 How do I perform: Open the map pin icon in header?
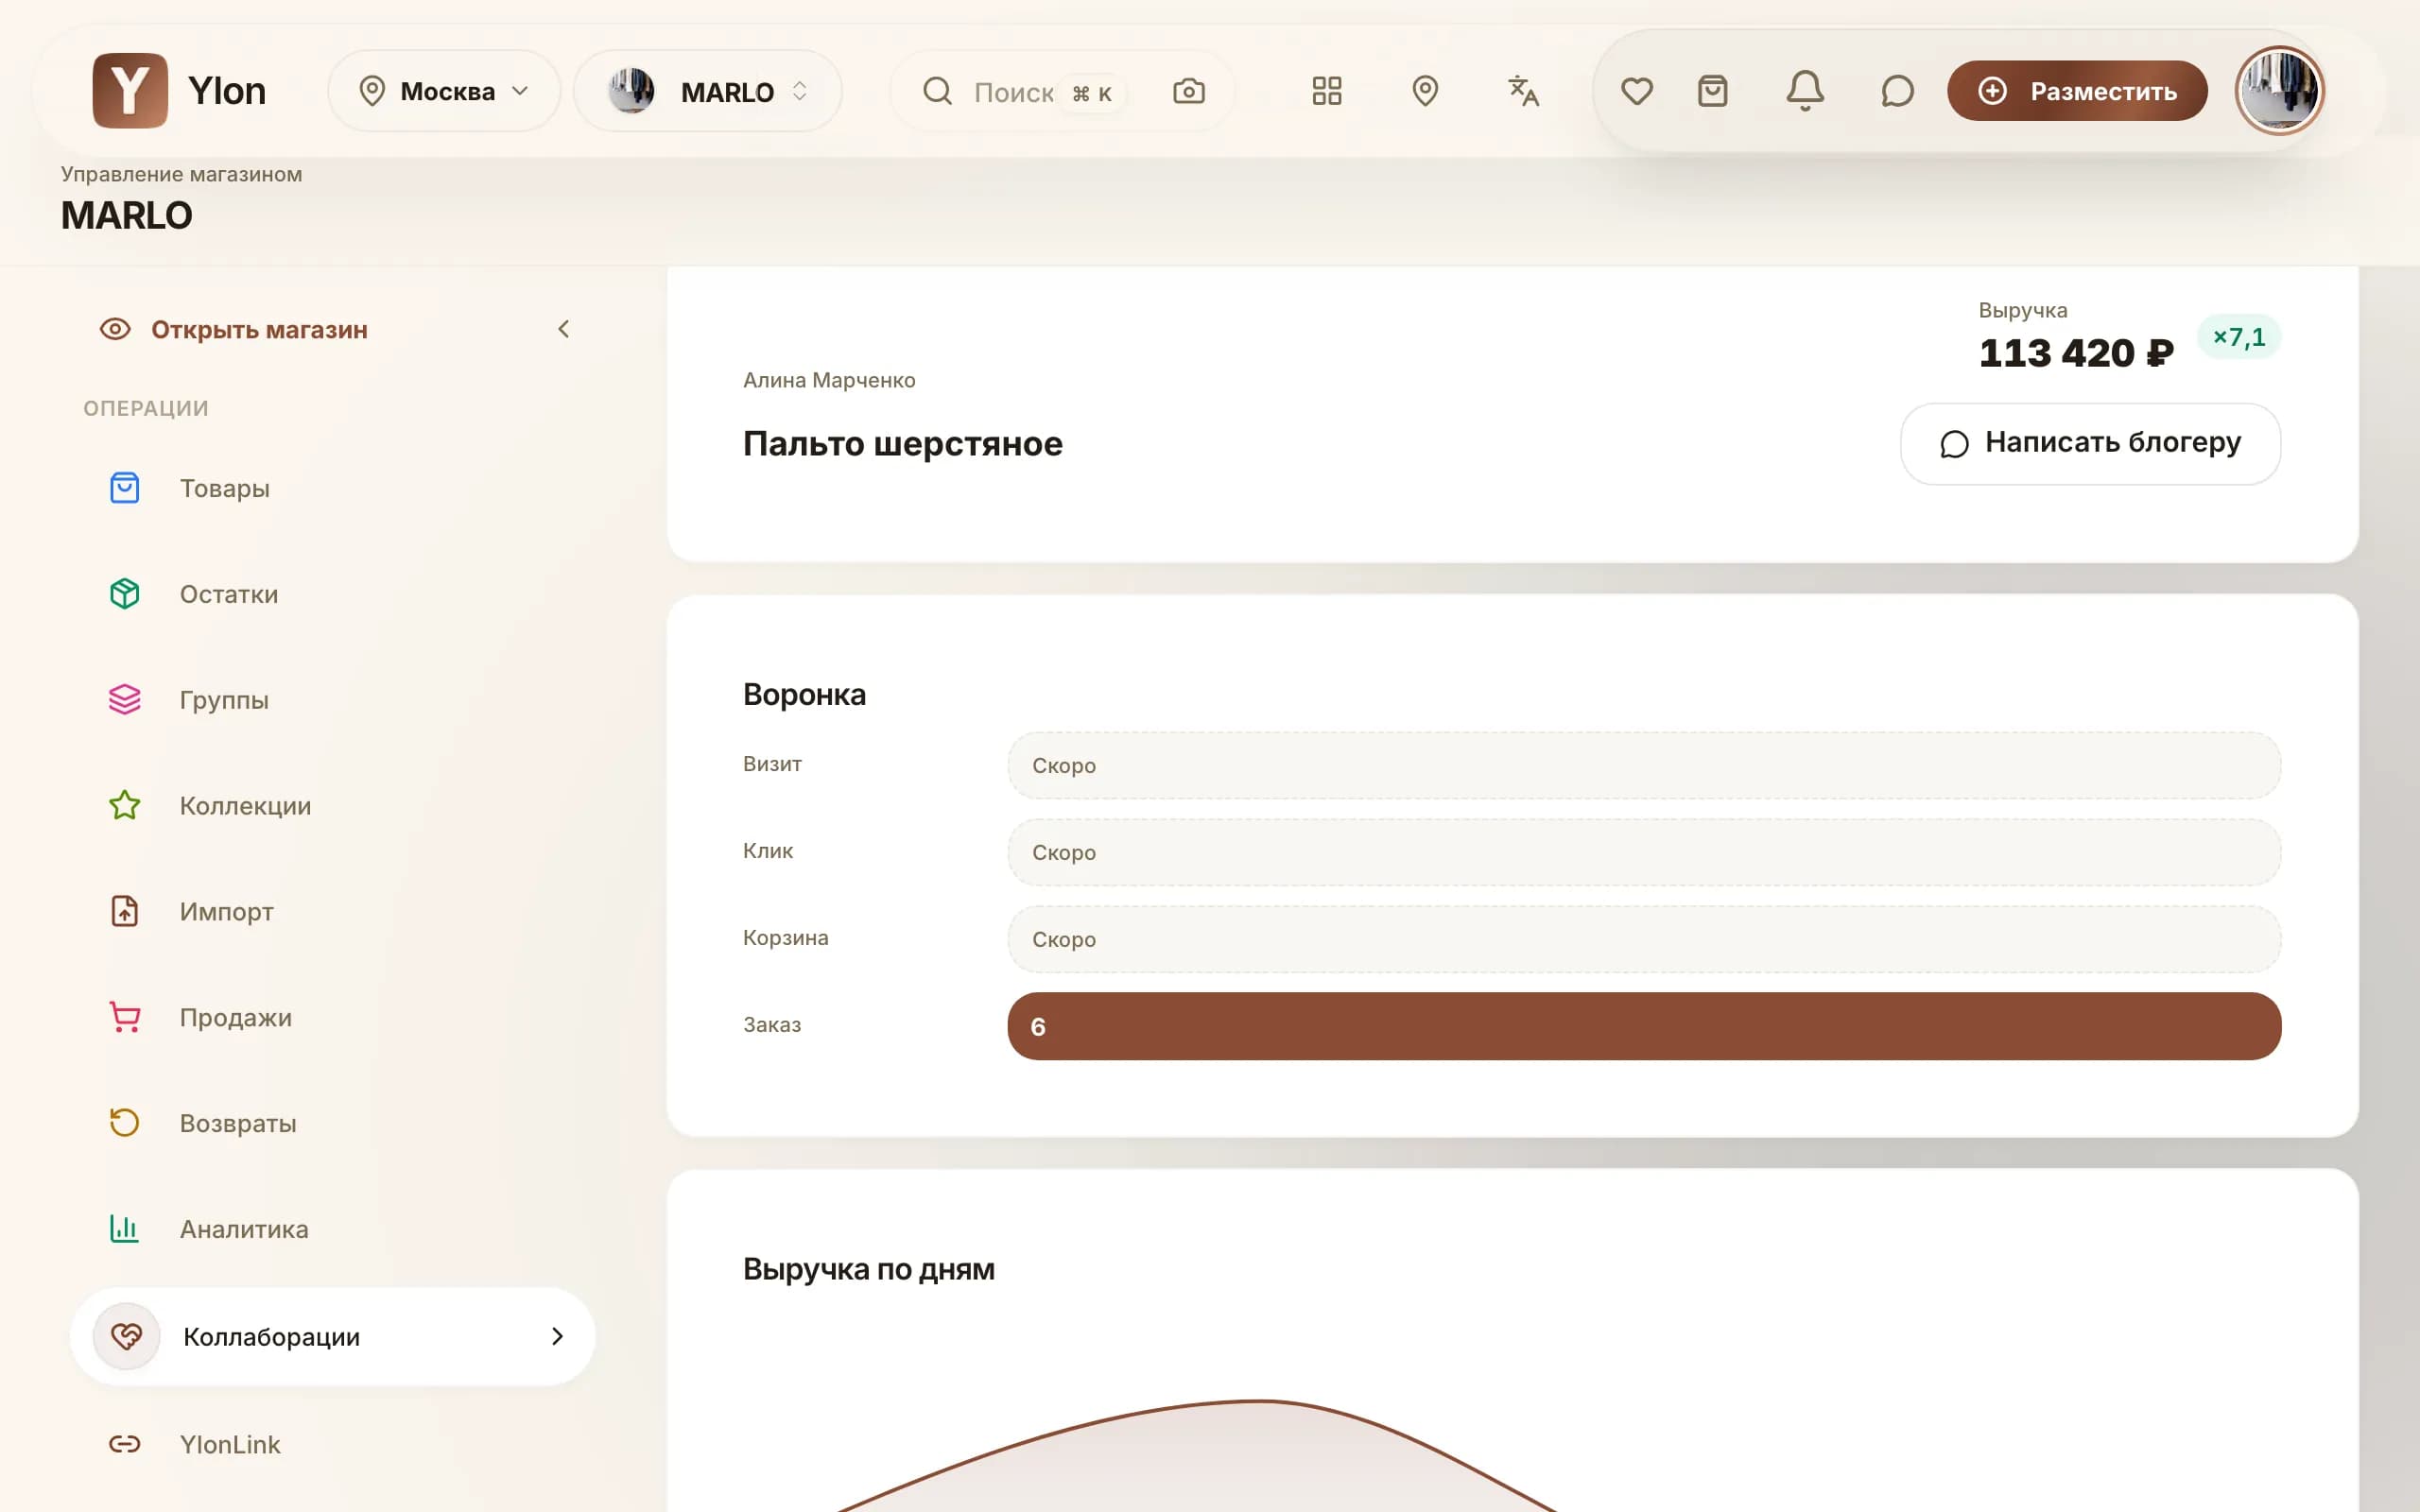(1425, 91)
